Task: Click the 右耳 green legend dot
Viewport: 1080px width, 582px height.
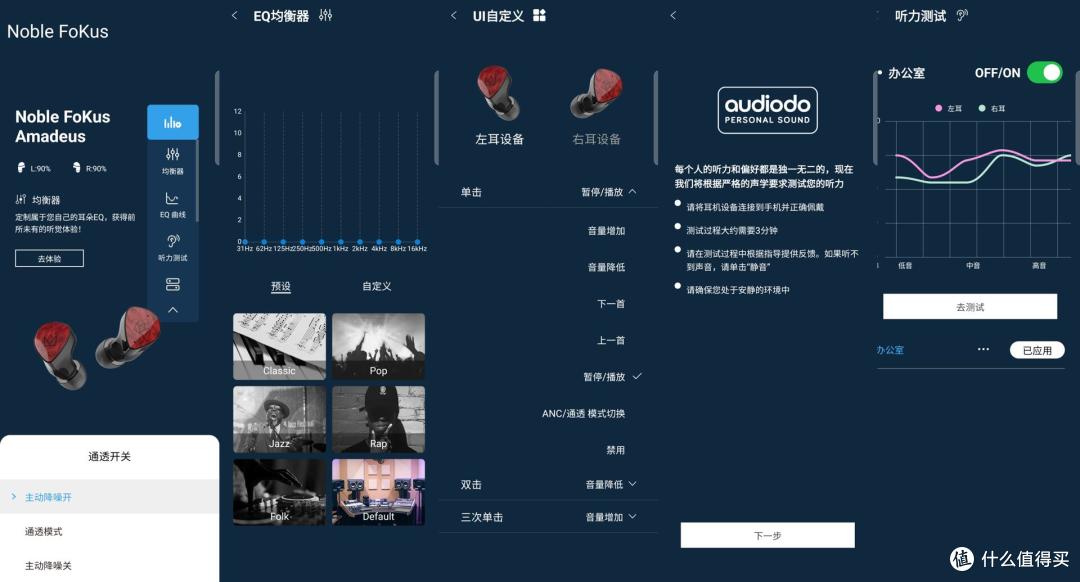Action: [x=982, y=108]
